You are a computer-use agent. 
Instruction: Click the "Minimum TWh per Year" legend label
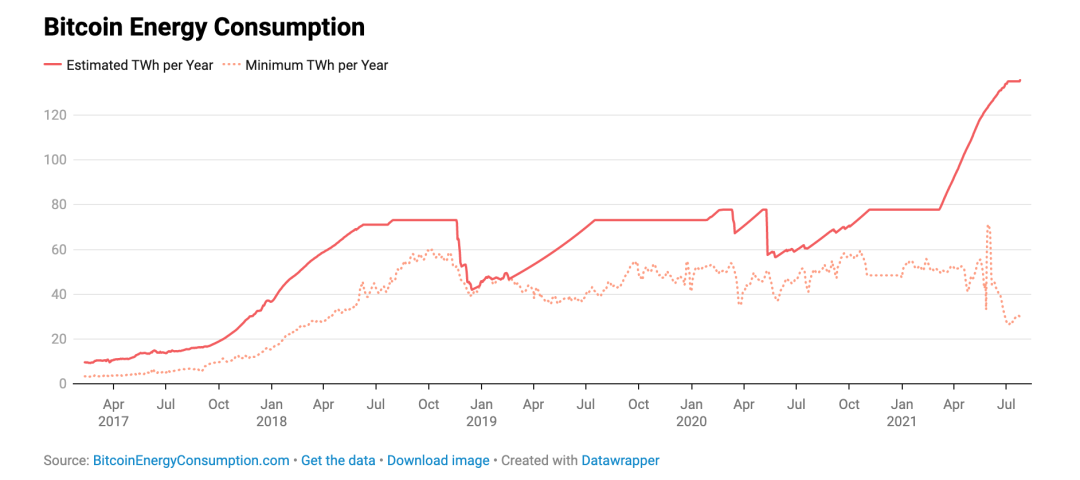[x=316, y=65]
